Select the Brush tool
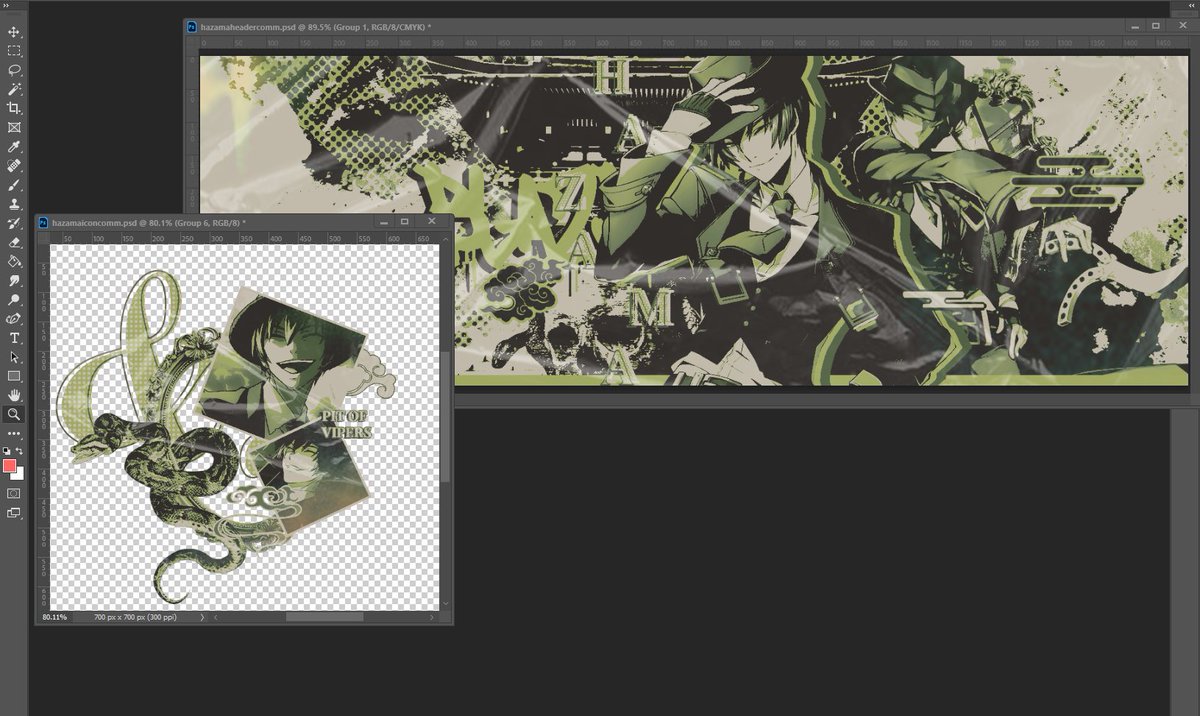Image resolution: width=1200 pixels, height=716 pixels. (14, 185)
